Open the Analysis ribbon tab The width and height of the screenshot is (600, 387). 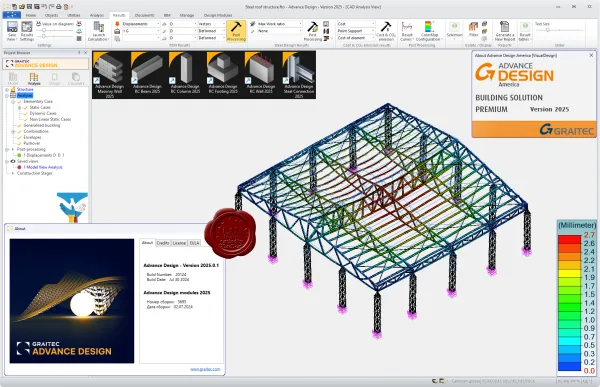click(x=96, y=15)
